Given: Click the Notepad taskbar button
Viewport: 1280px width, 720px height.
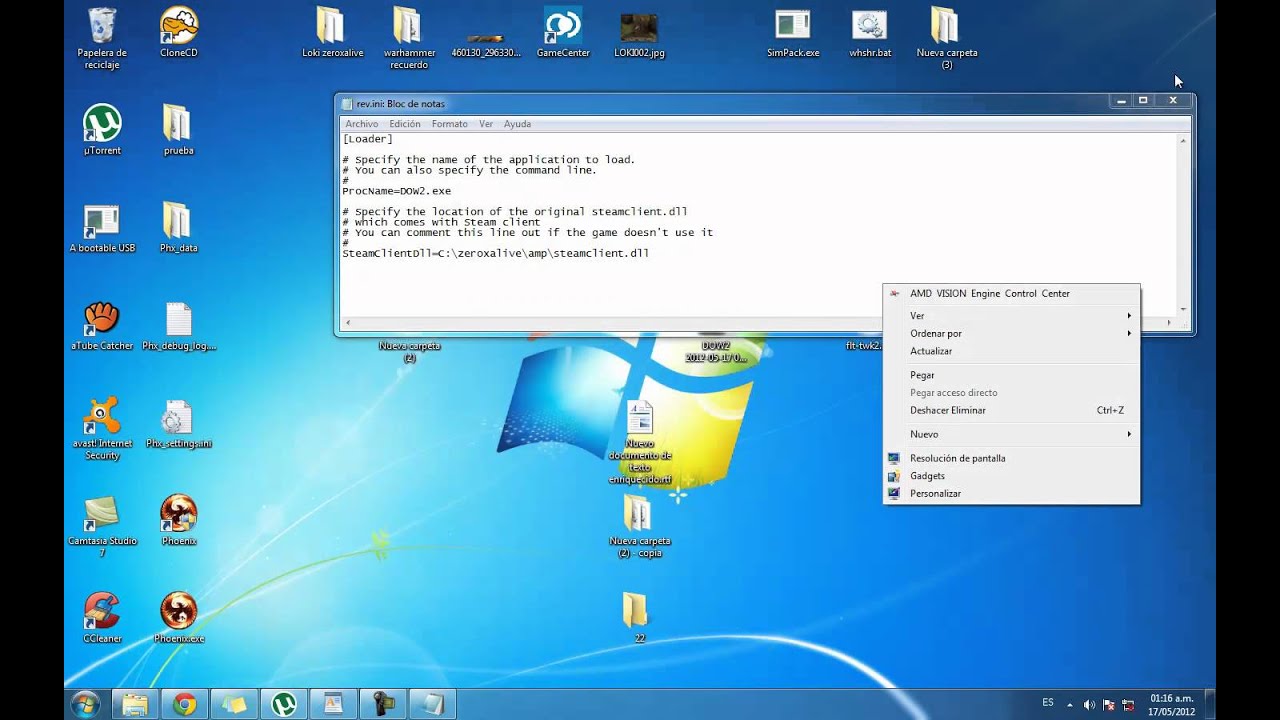Looking at the screenshot, I should [x=433, y=704].
